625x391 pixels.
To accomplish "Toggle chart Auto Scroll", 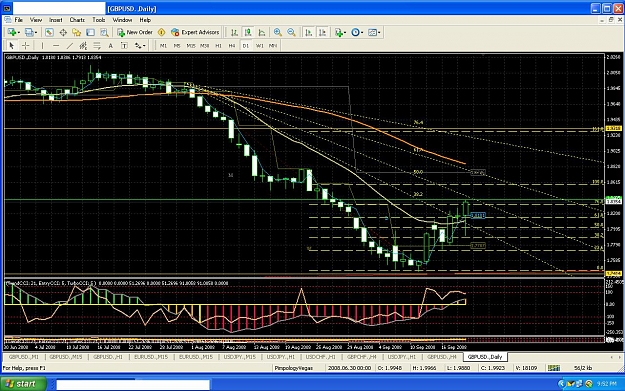I will 308,32.
